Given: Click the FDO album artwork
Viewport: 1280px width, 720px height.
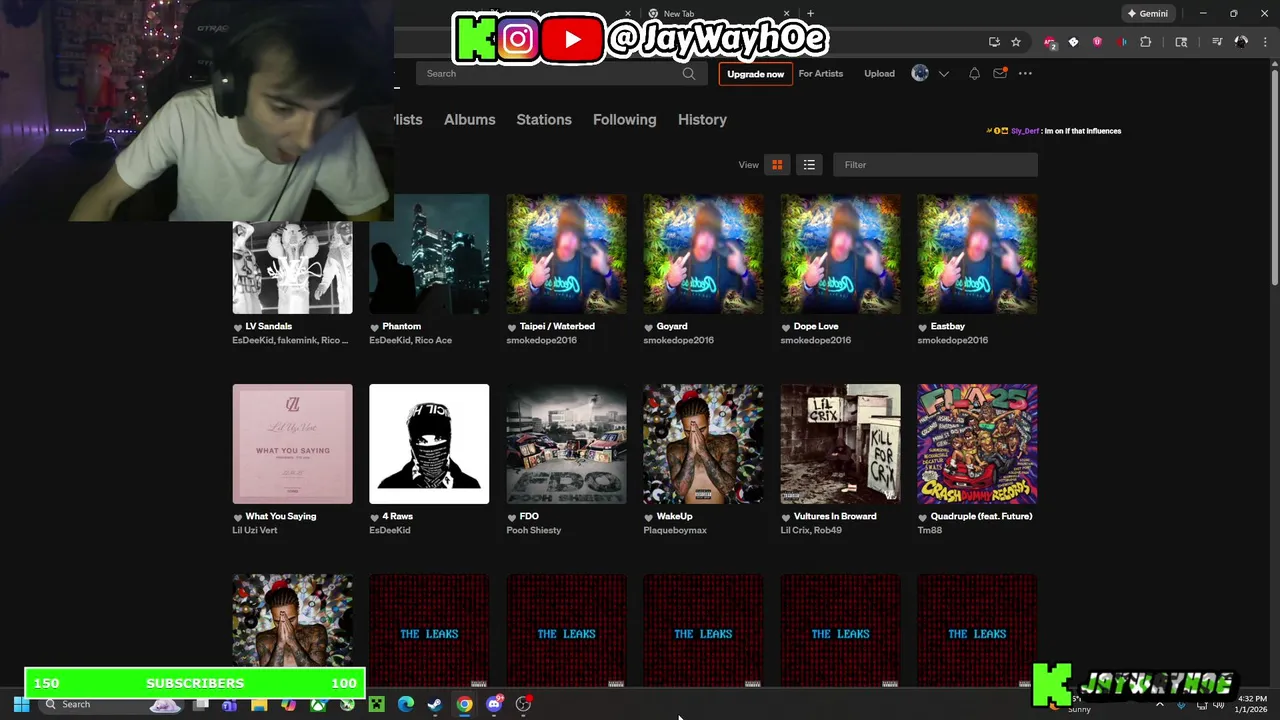Looking at the screenshot, I should click(566, 444).
